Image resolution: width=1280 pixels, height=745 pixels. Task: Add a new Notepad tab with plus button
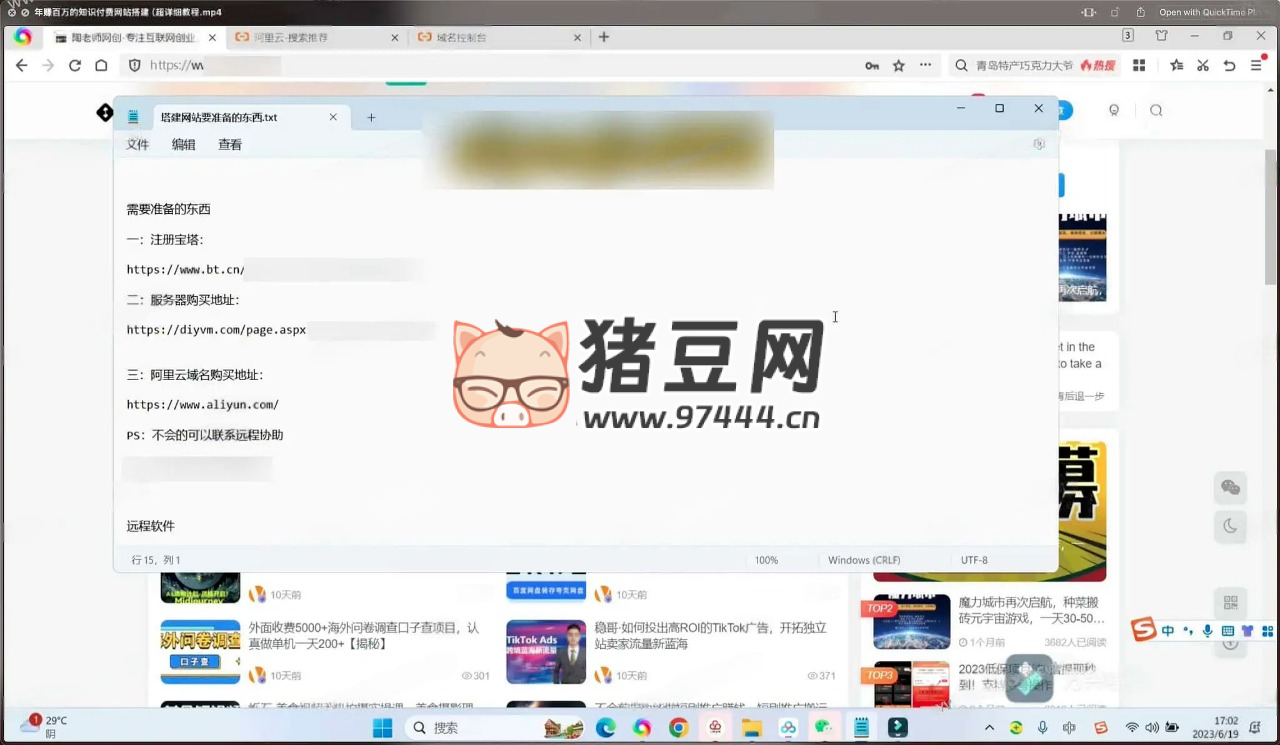[371, 117]
